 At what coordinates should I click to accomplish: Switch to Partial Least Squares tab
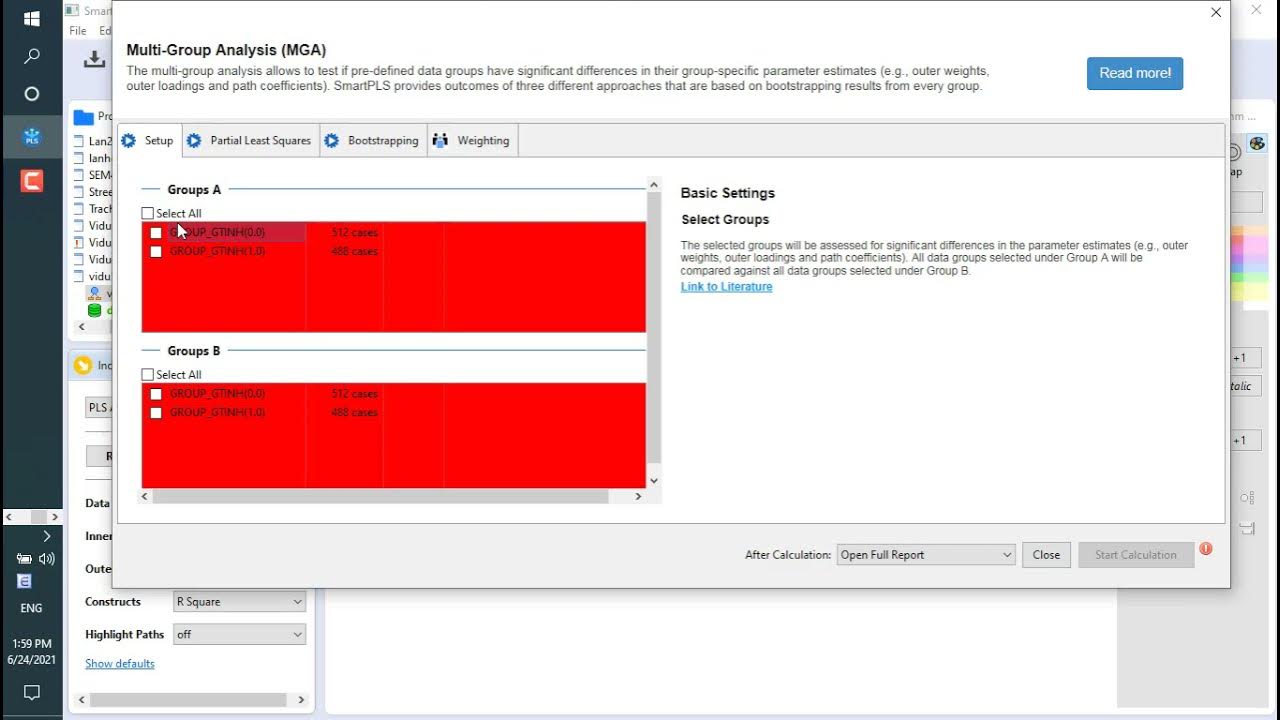tap(249, 141)
